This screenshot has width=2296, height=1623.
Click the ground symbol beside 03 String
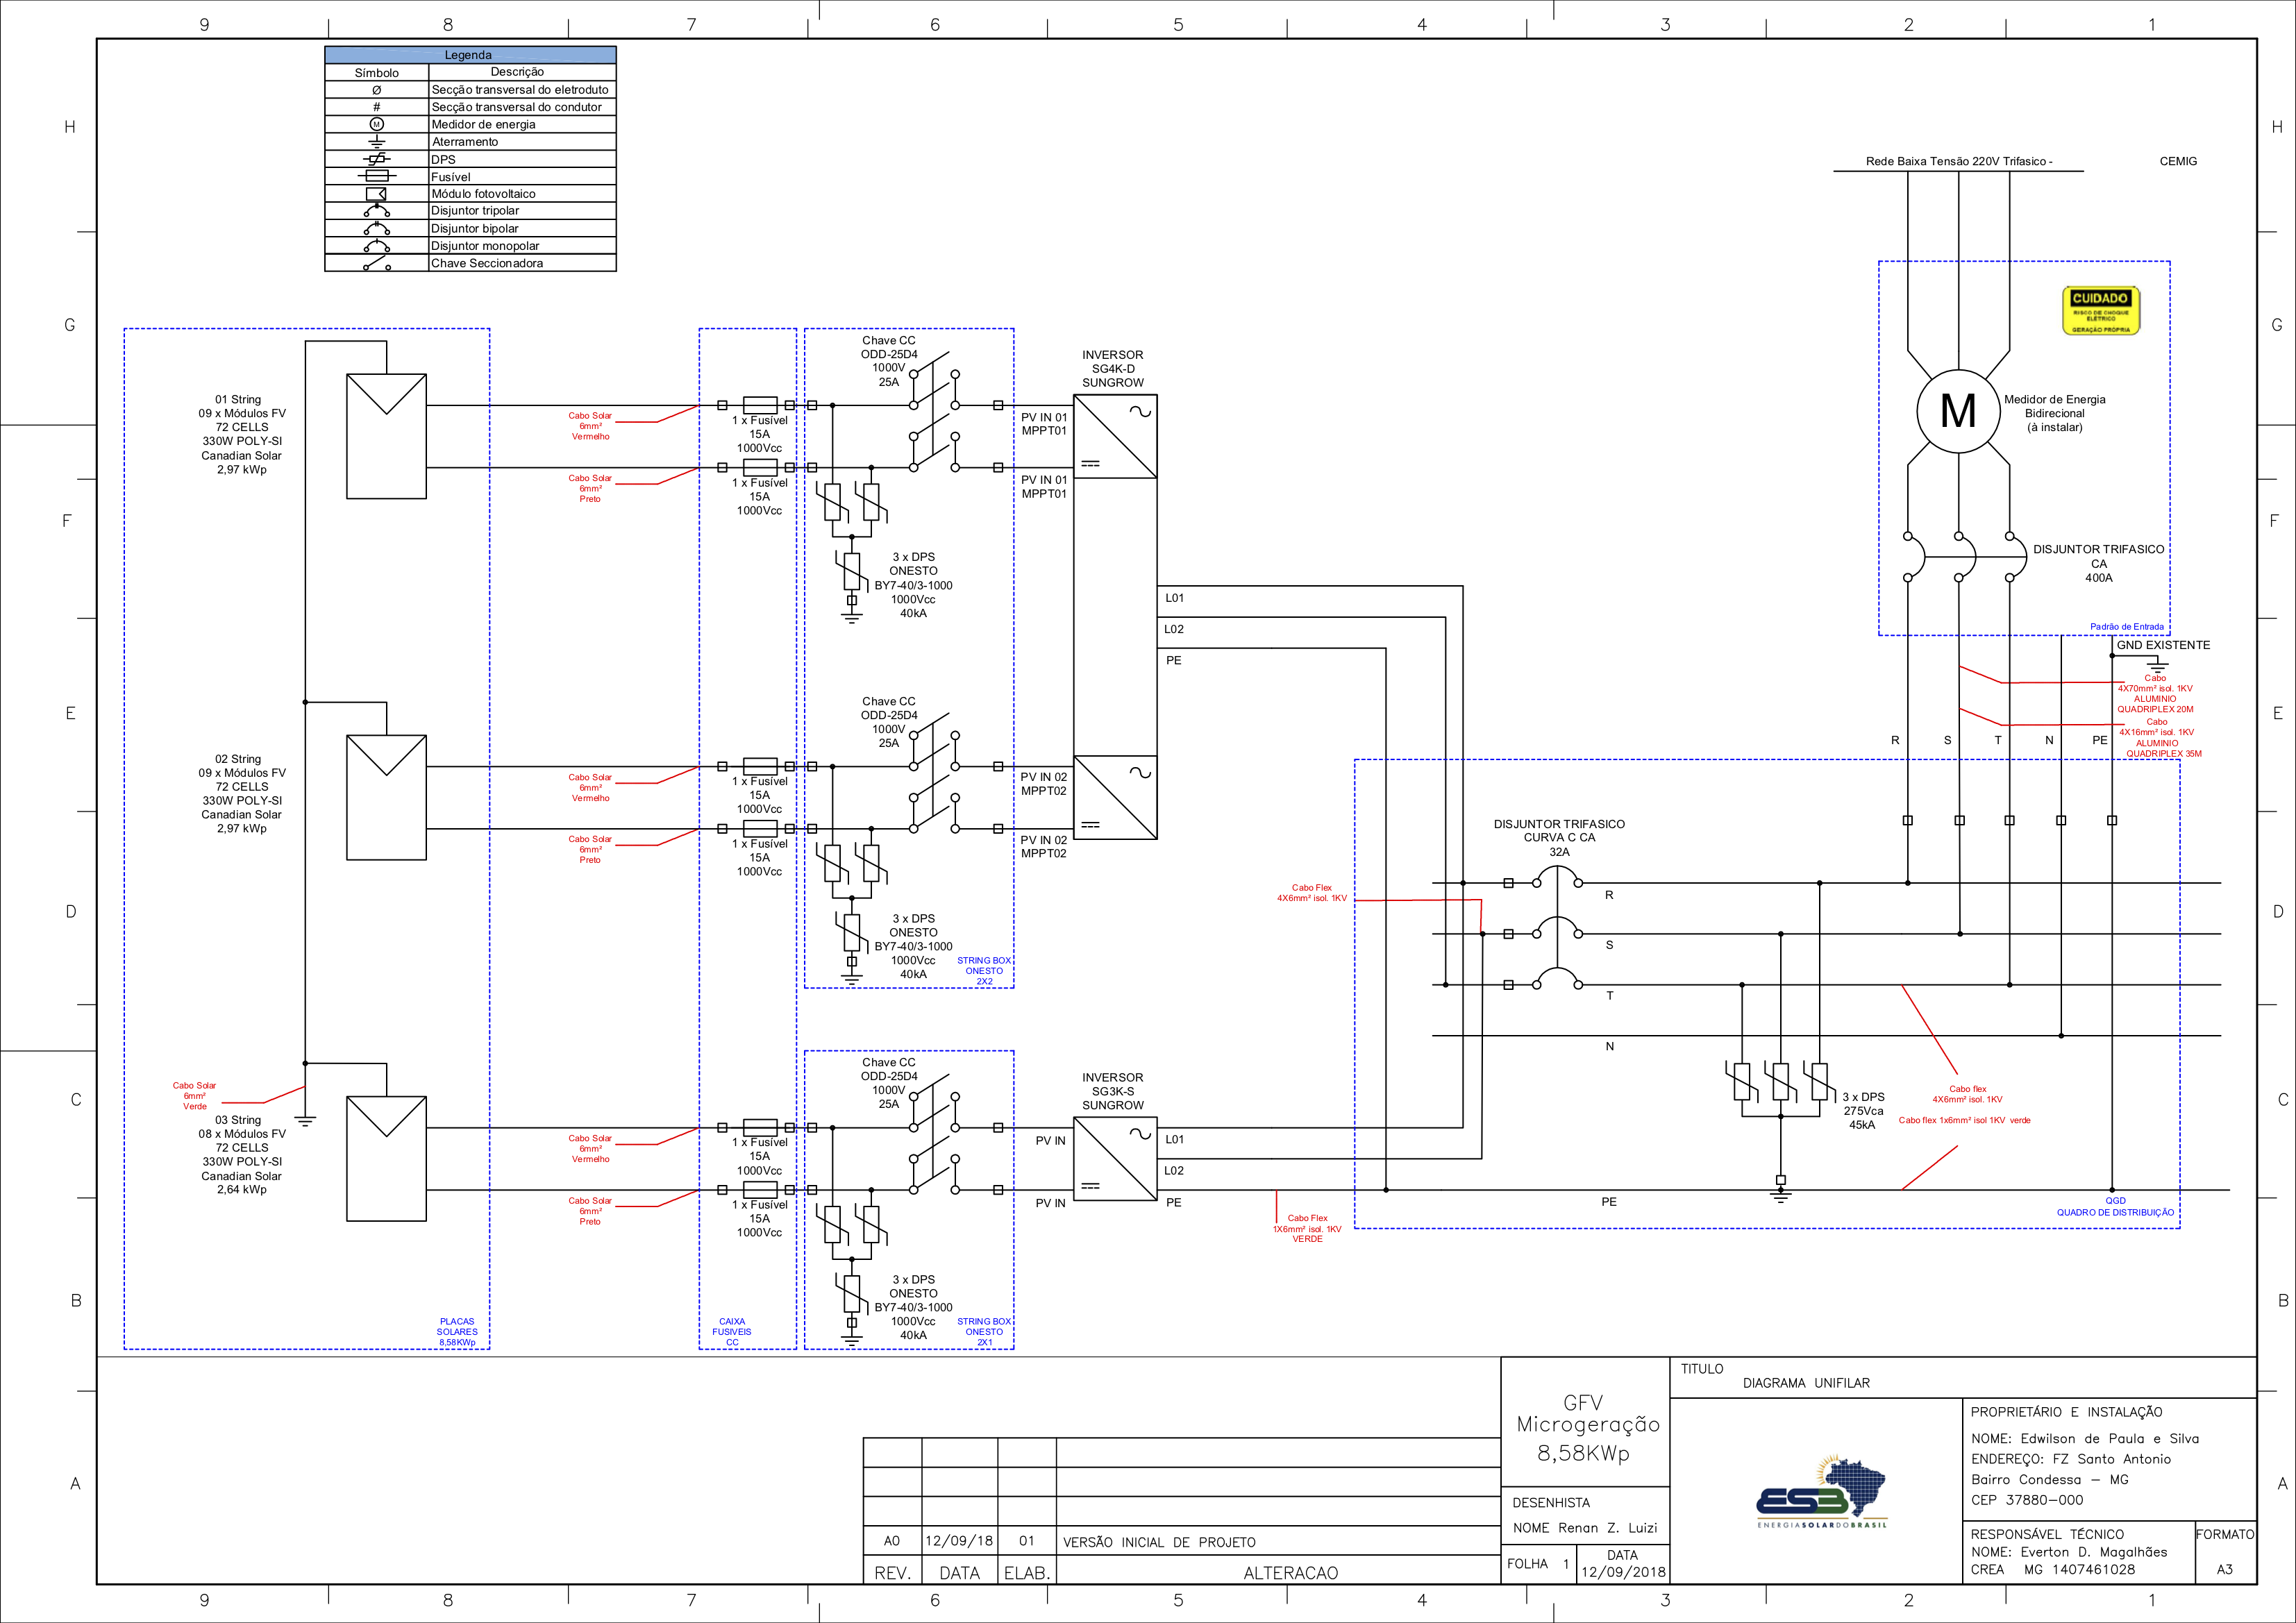305,1119
